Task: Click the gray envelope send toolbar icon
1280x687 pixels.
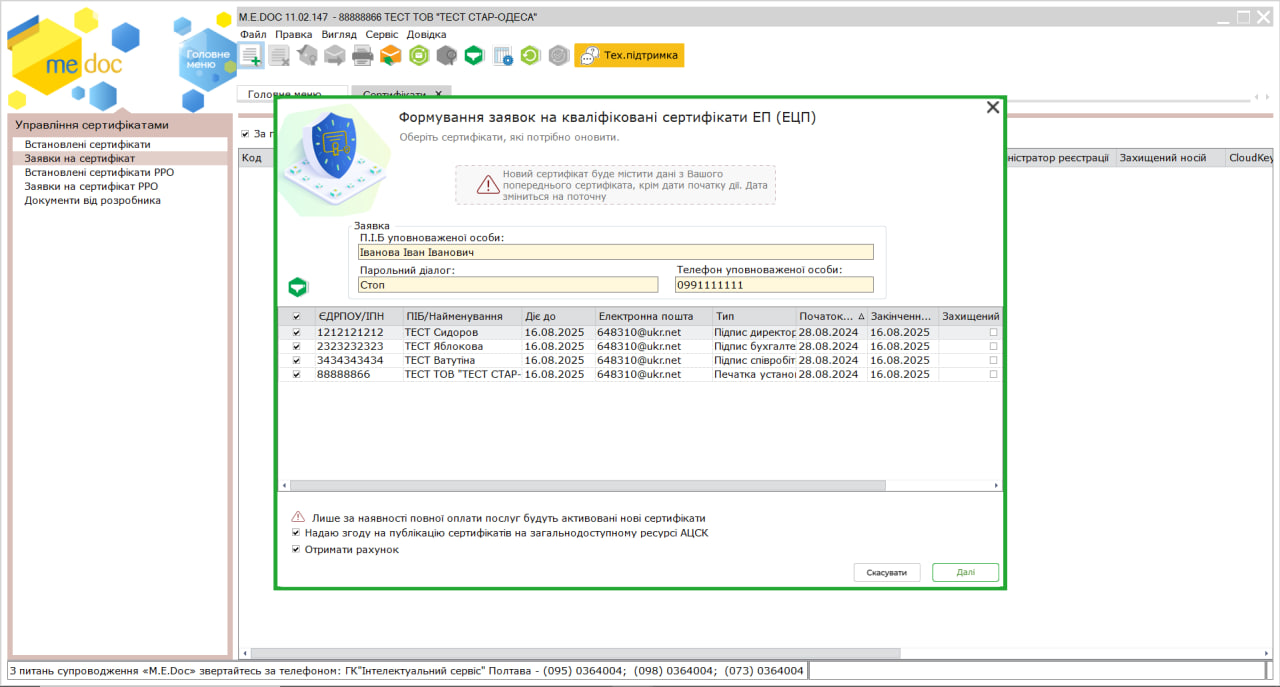Action: (335, 56)
